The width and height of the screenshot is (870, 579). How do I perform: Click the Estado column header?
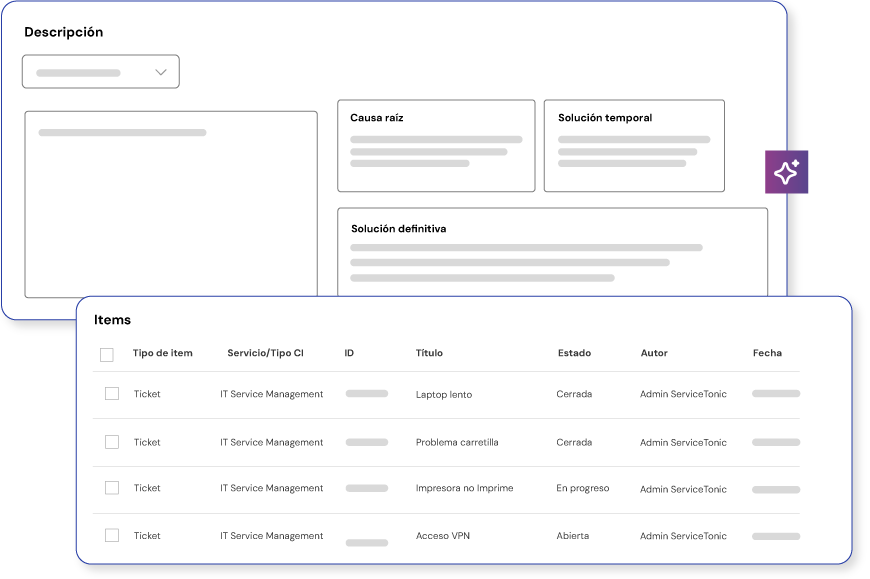(x=574, y=353)
